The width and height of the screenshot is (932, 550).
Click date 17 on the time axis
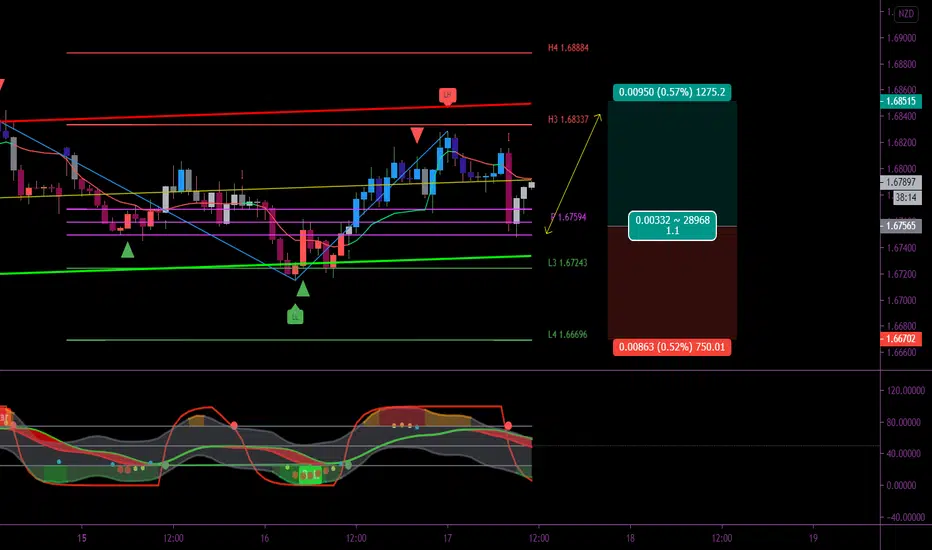pos(448,538)
